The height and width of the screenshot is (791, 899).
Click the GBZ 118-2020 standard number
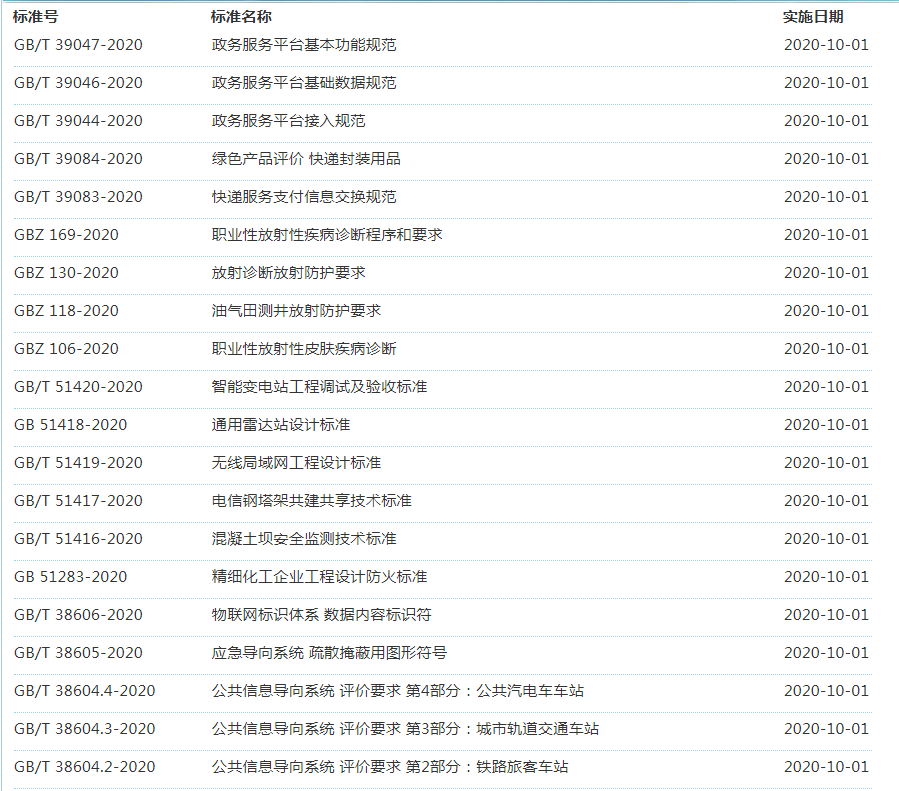[66, 311]
